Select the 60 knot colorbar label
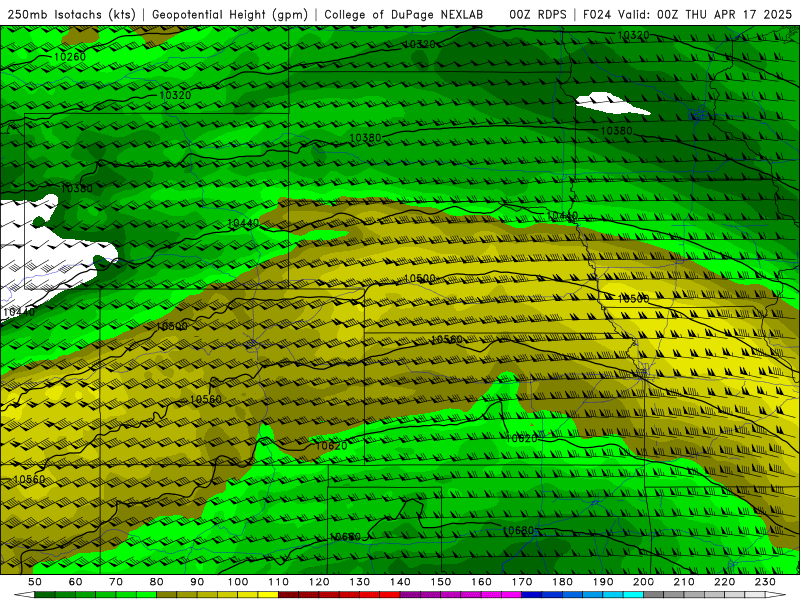 point(75,582)
